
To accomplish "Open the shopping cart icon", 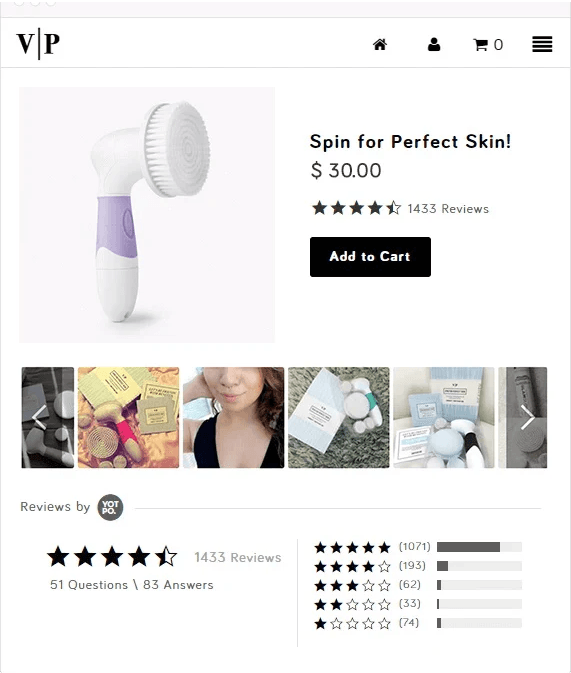I will [488, 44].
